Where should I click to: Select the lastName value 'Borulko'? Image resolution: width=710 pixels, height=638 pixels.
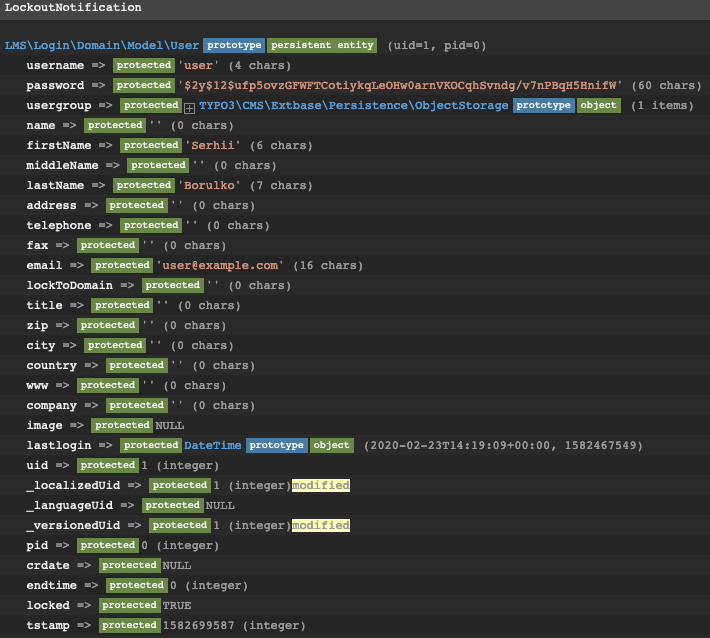209,186
